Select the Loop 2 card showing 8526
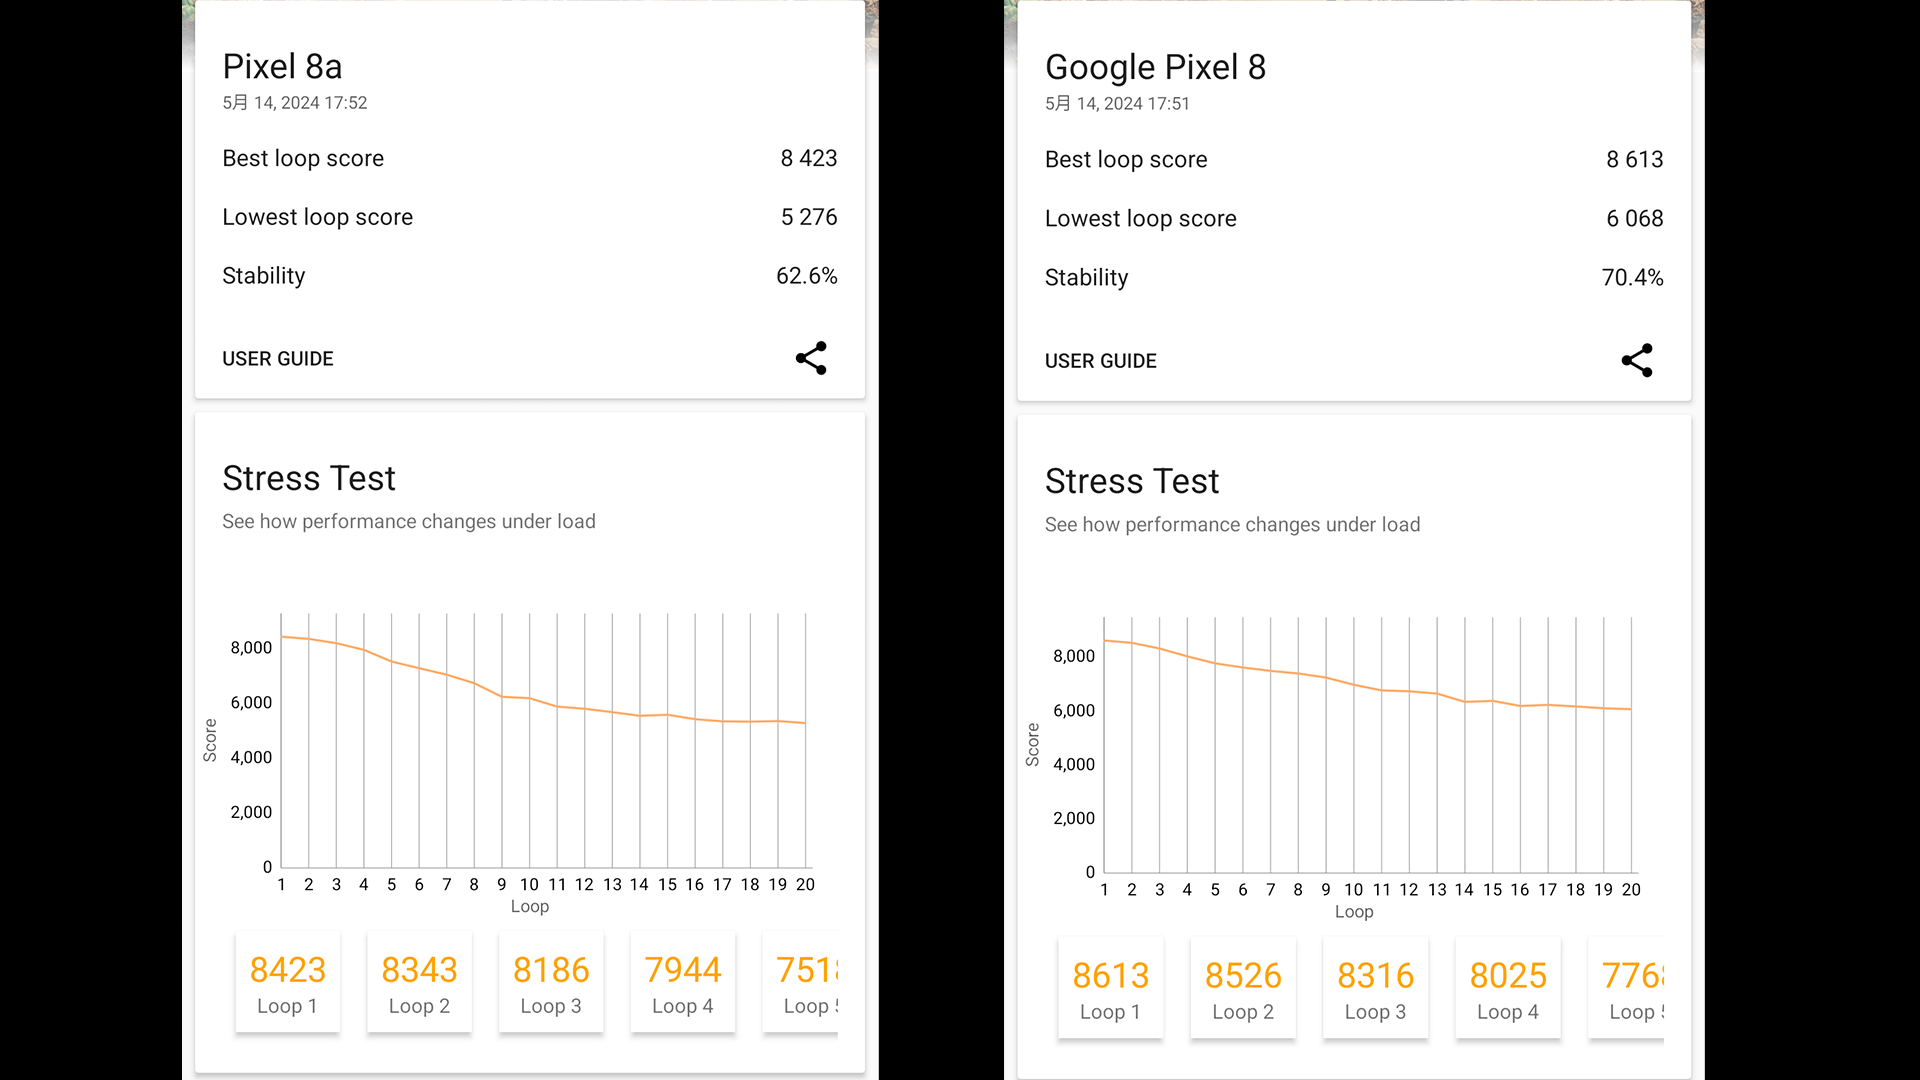Screen dimensions: 1920x1080 [x=1243, y=989]
